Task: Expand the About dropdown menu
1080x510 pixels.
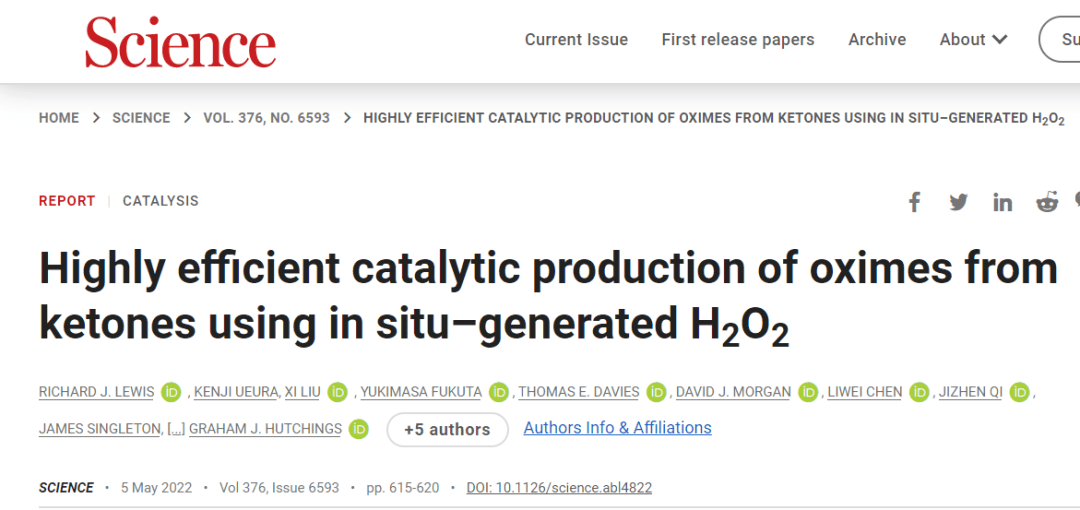Action: click(973, 40)
